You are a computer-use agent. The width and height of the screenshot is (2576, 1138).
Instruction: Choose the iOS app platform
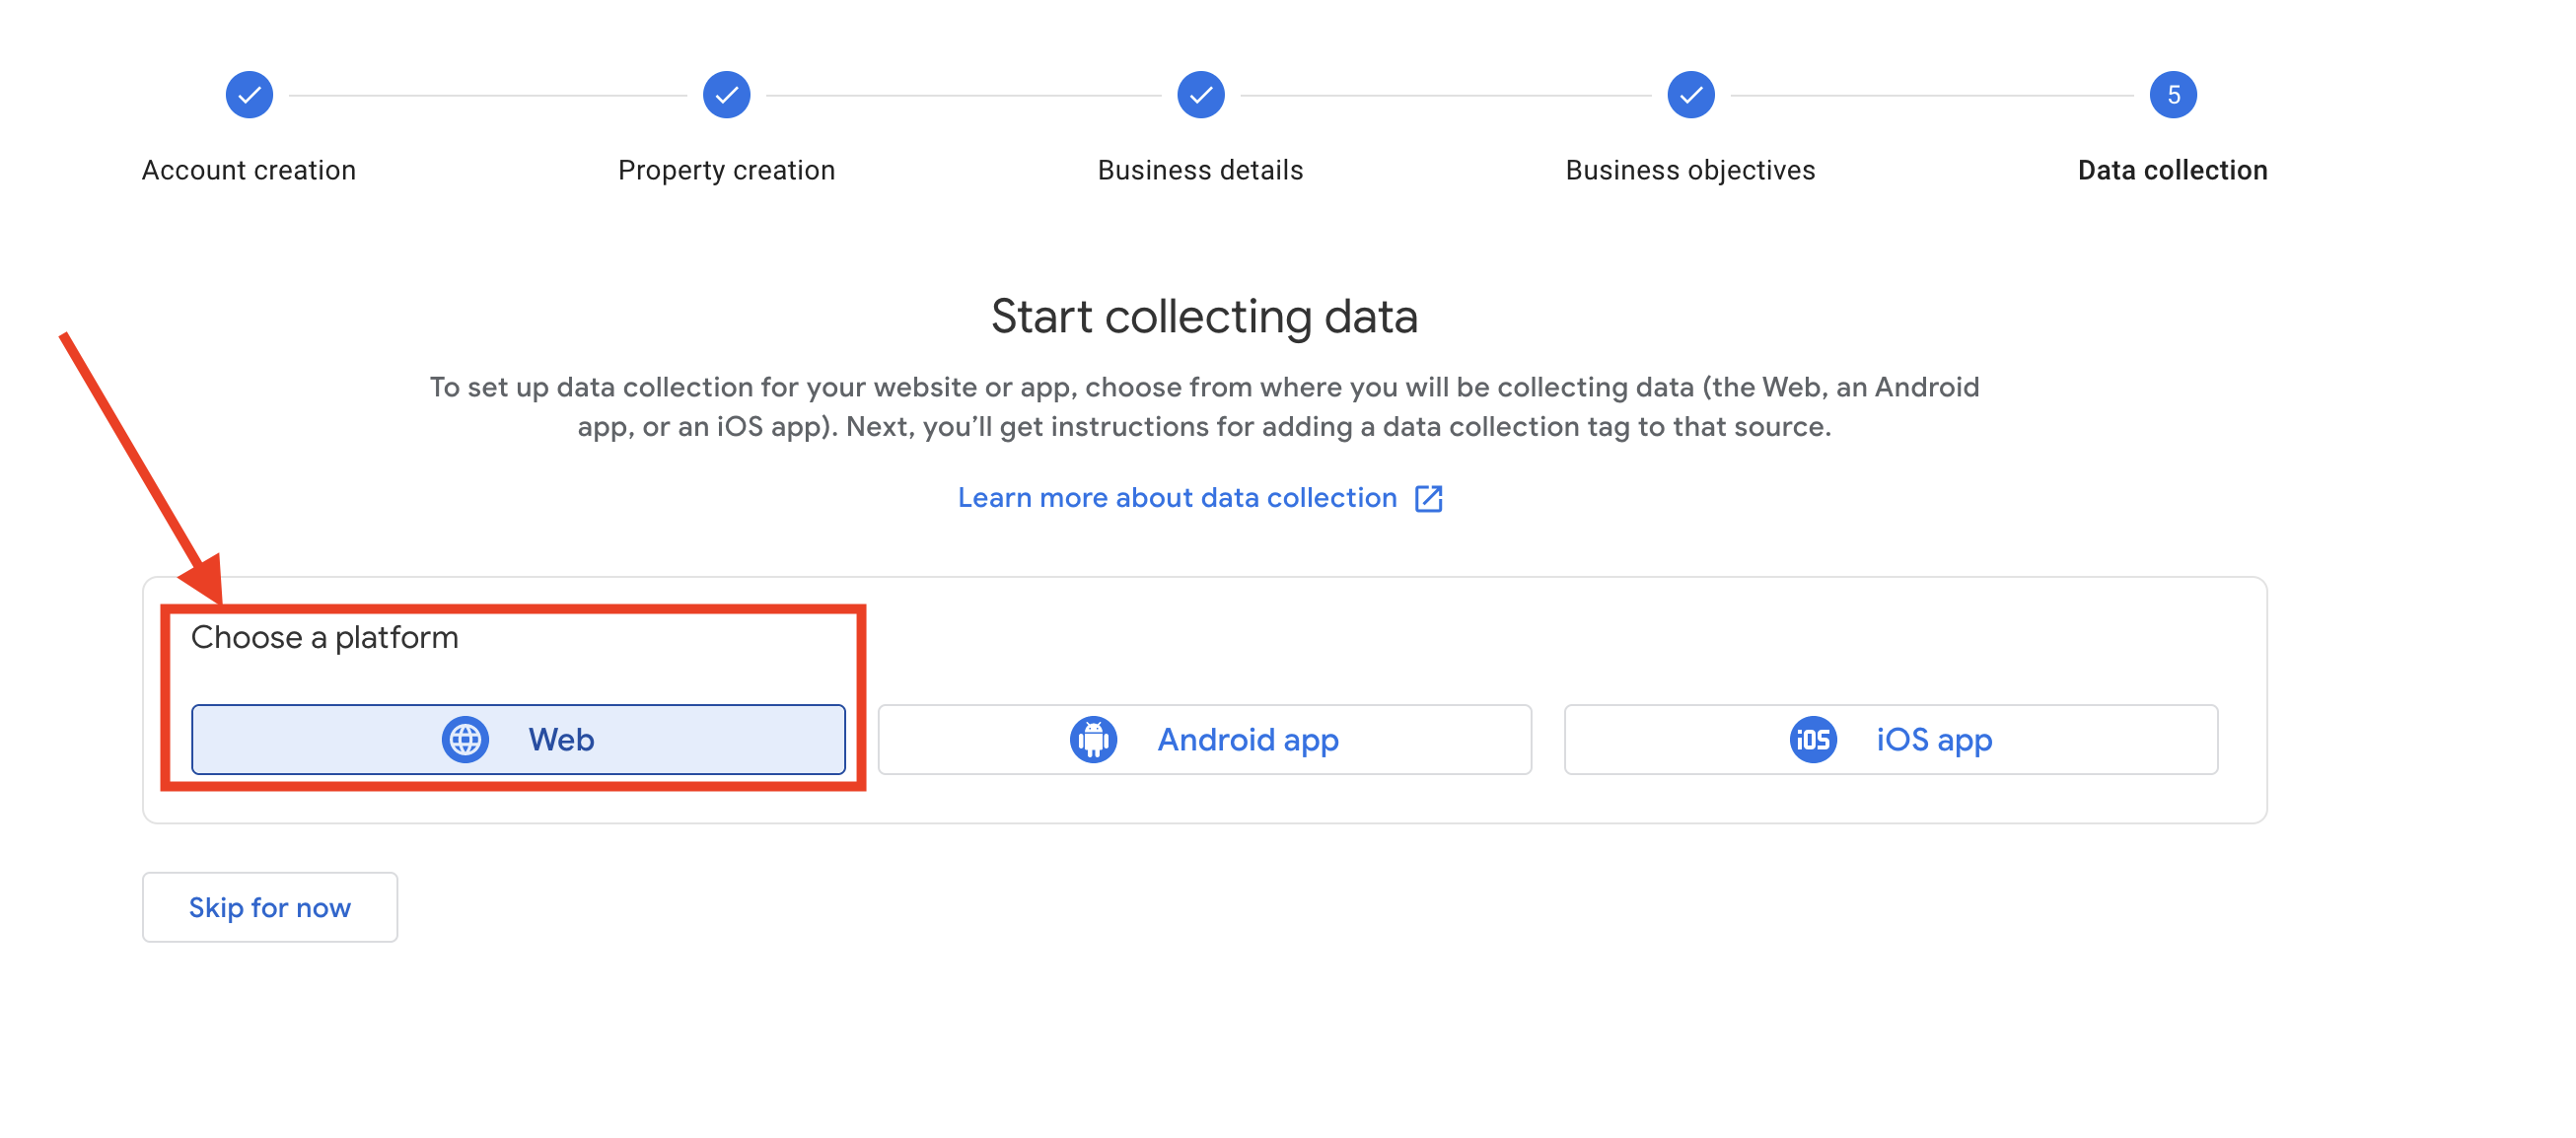click(1890, 740)
